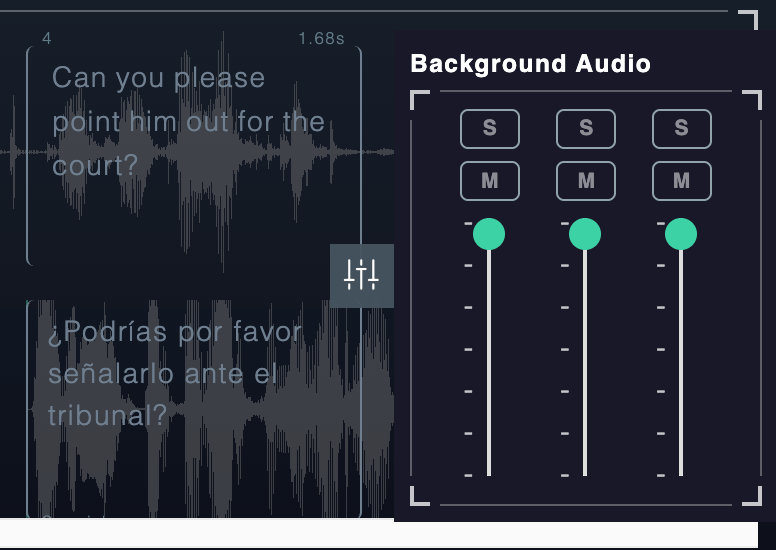Open the audio mixer sliders icon
Viewport: 776px width, 550px height.
[362, 276]
